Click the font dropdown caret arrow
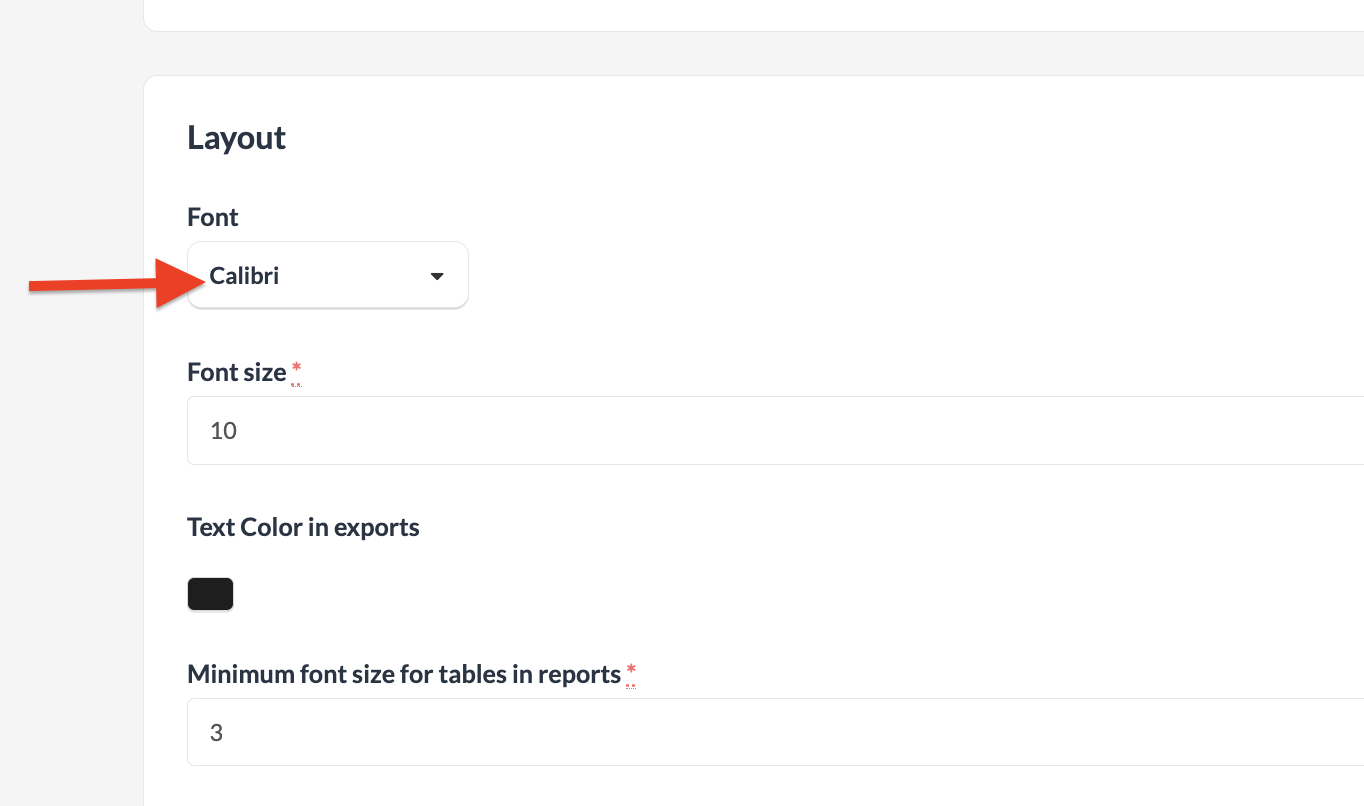This screenshot has width=1364, height=806. point(437,276)
